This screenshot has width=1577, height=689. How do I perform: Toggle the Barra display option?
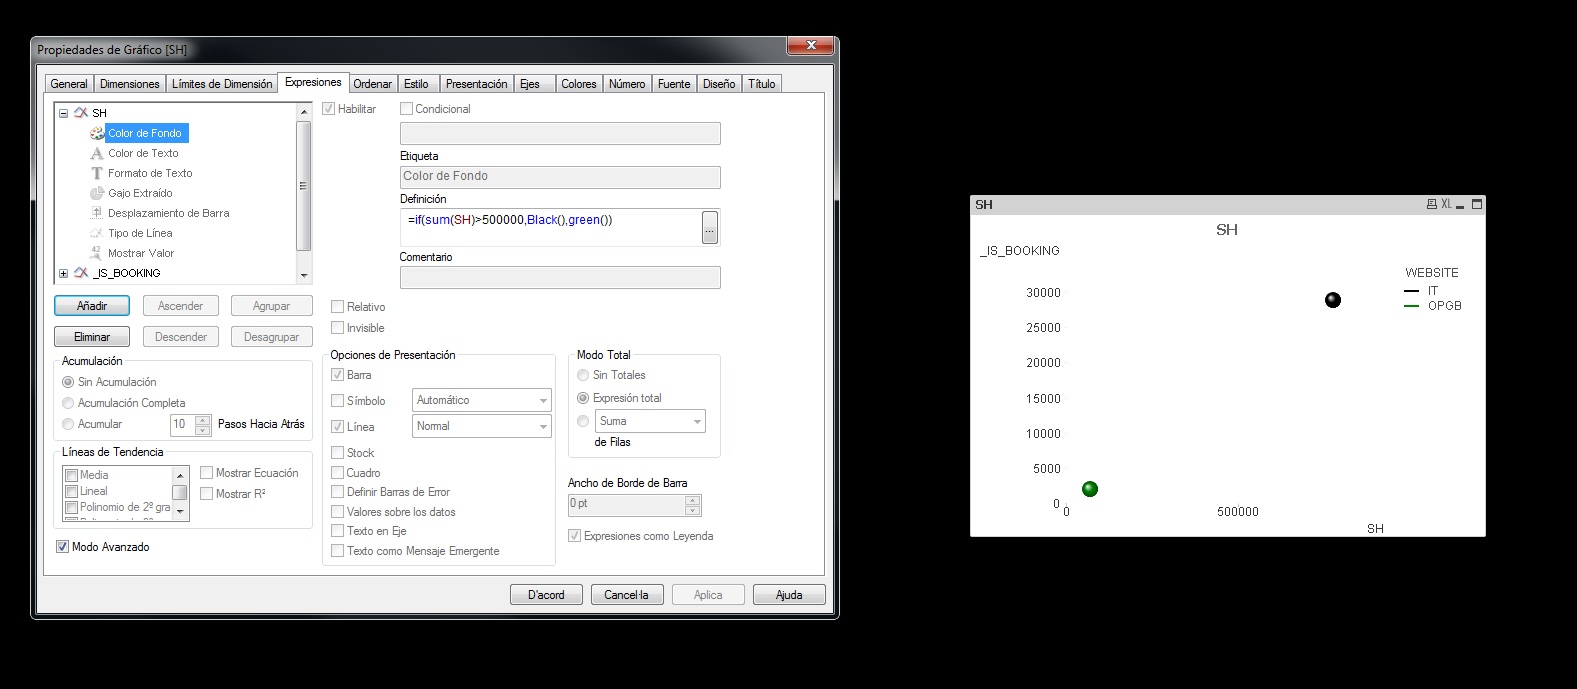click(x=337, y=375)
